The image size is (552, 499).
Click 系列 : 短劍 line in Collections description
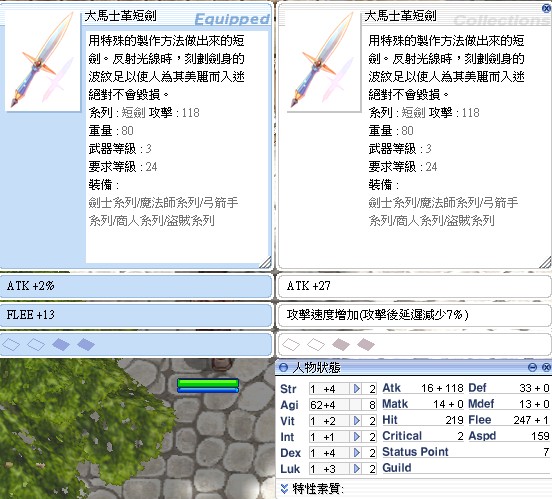[x=424, y=113]
